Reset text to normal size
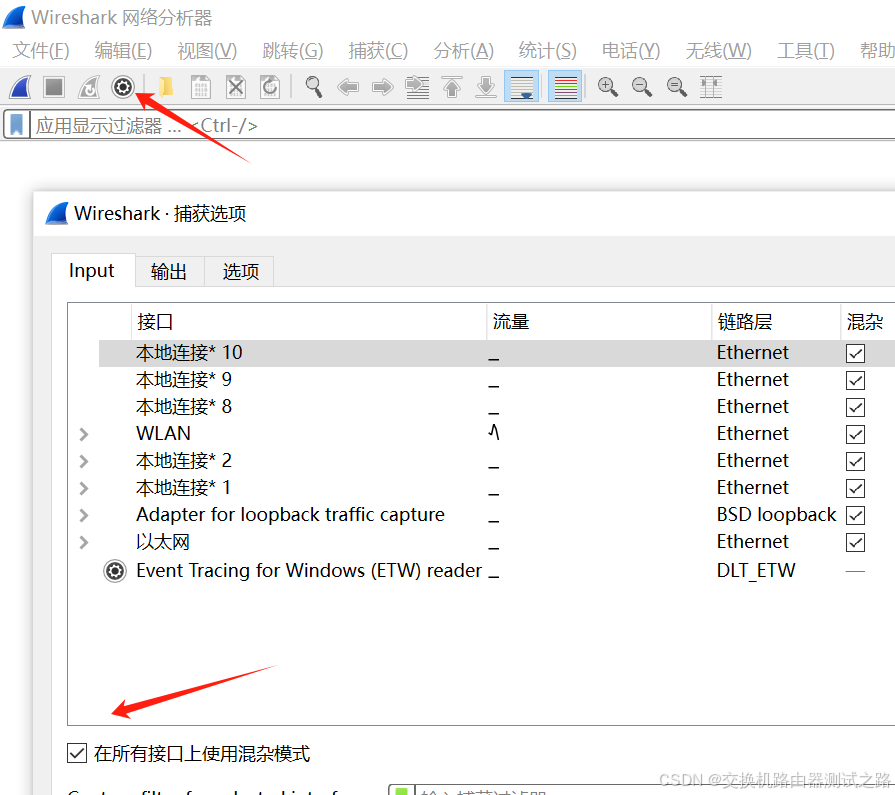 [676, 87]
